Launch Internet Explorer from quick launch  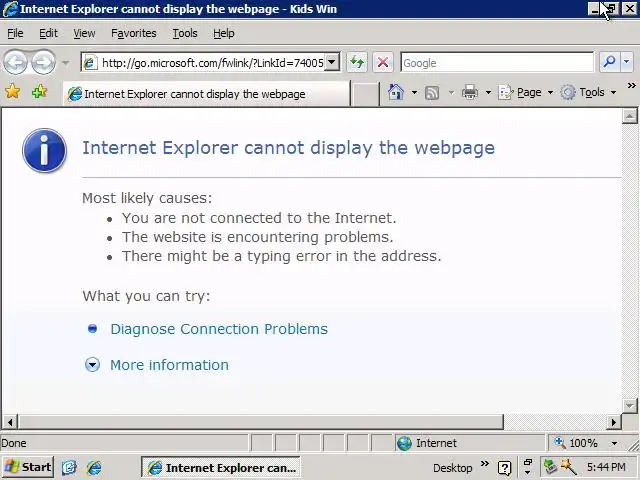94,468
